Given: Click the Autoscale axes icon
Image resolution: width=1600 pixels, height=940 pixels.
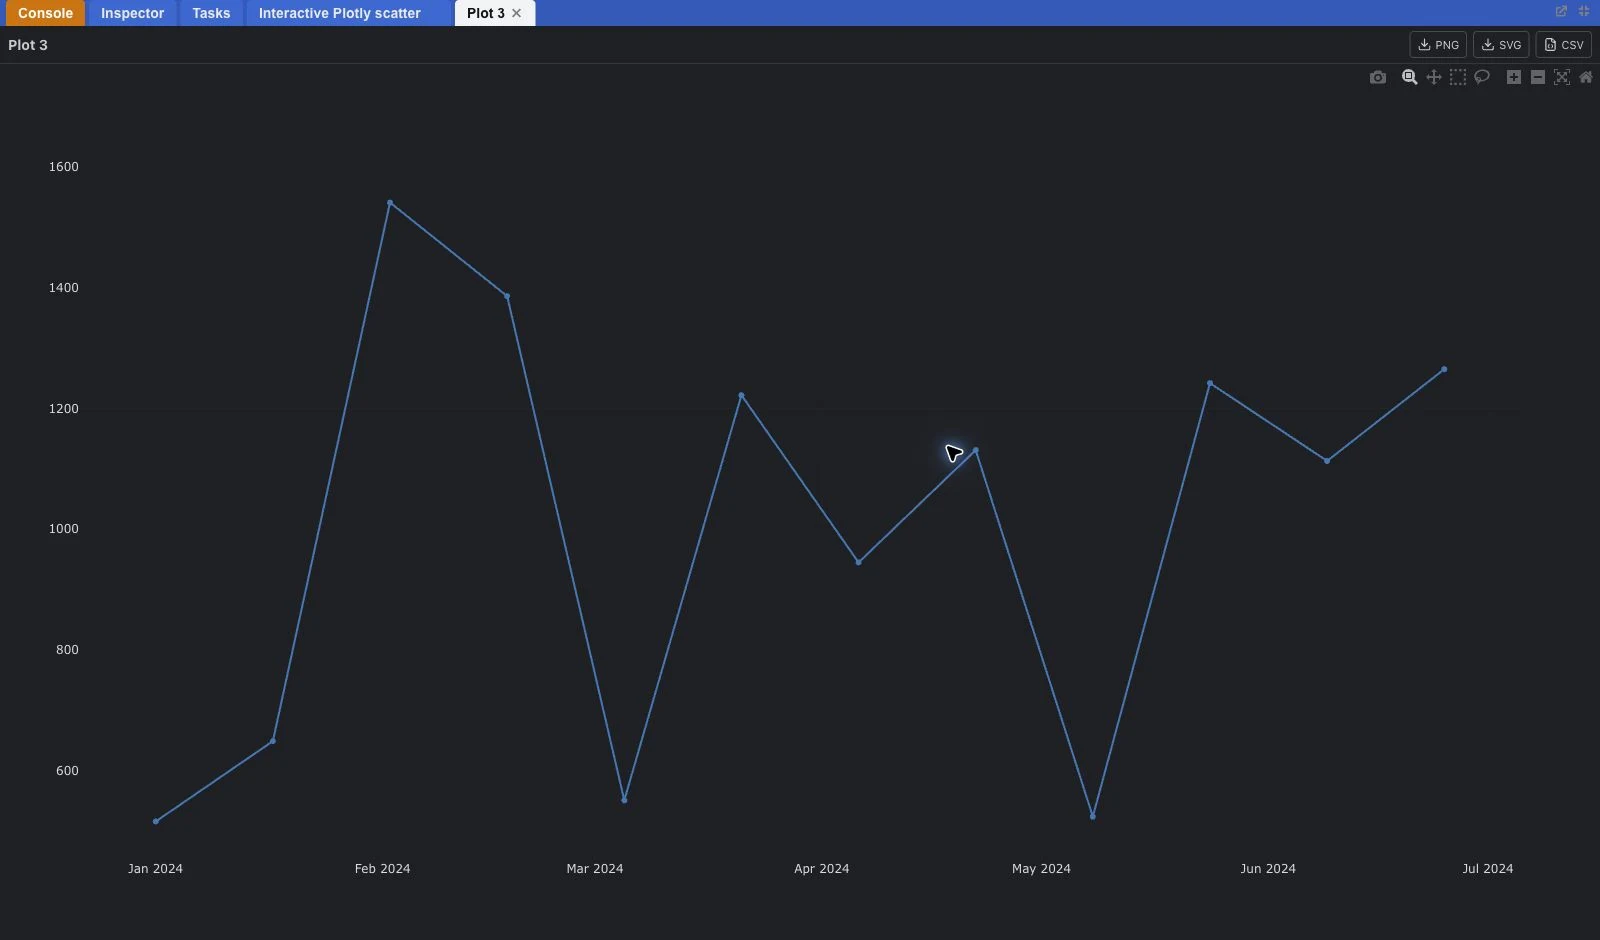Looking at the screenshot, I should point(1561,77).
